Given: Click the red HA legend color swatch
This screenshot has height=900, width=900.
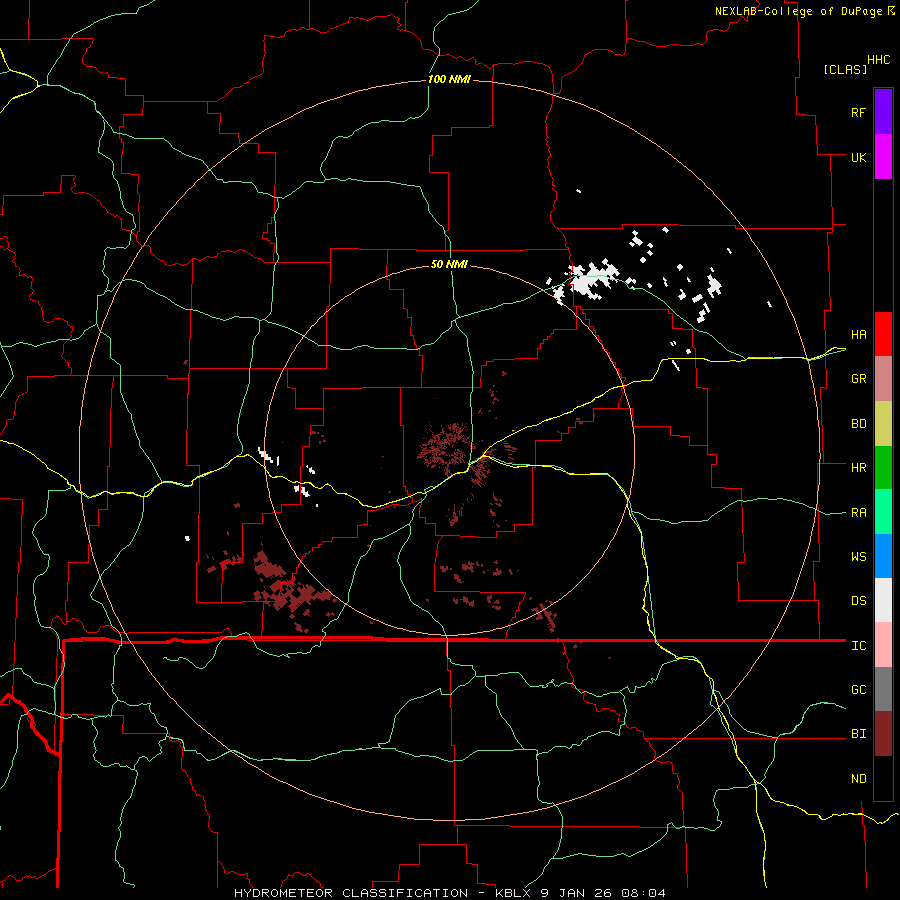Looking at the screenshot, I should [883, 334].
